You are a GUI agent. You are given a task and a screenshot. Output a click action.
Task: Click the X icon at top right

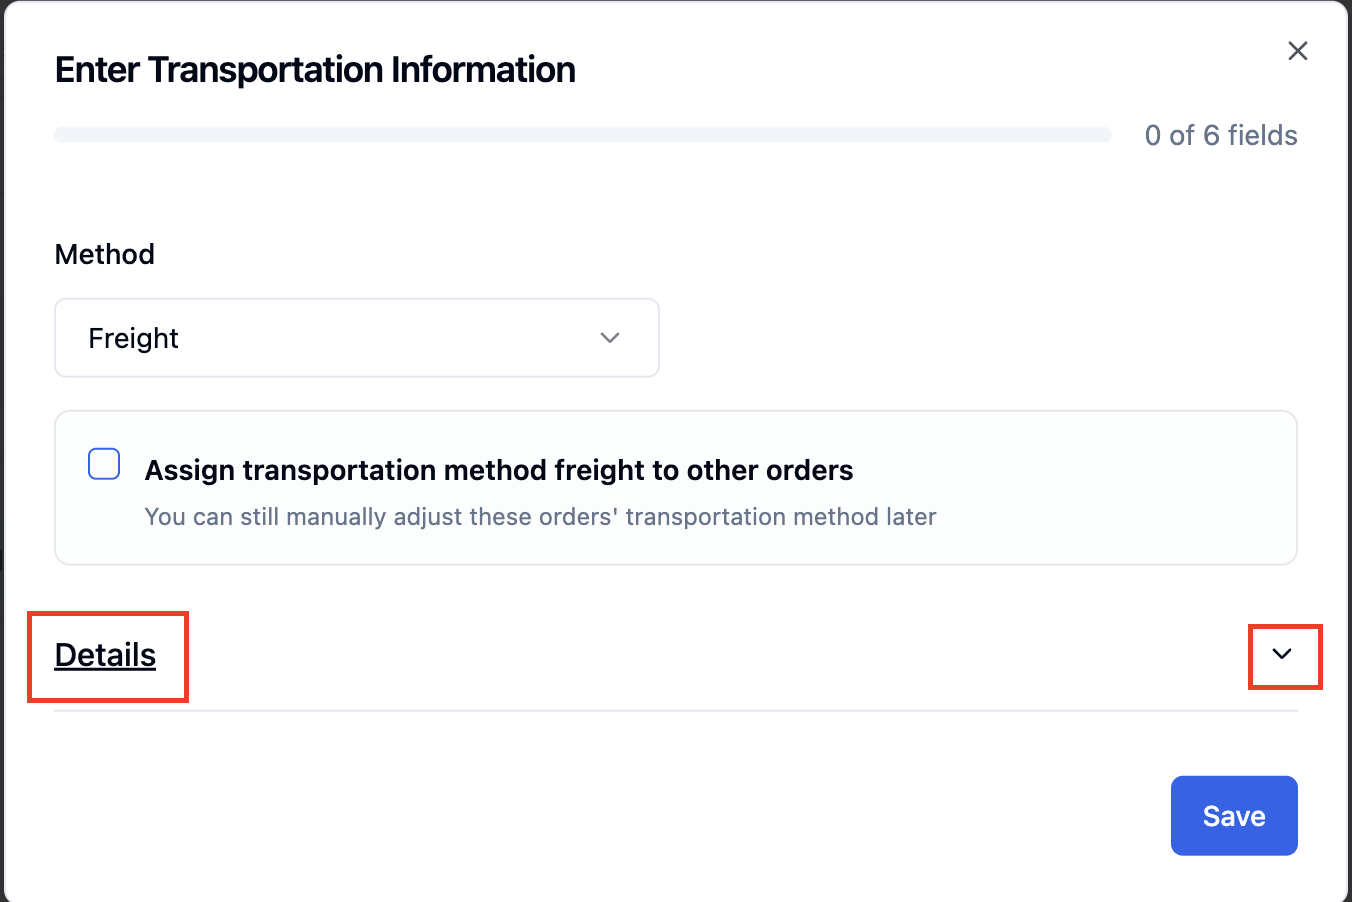[x=1297, y=51]
